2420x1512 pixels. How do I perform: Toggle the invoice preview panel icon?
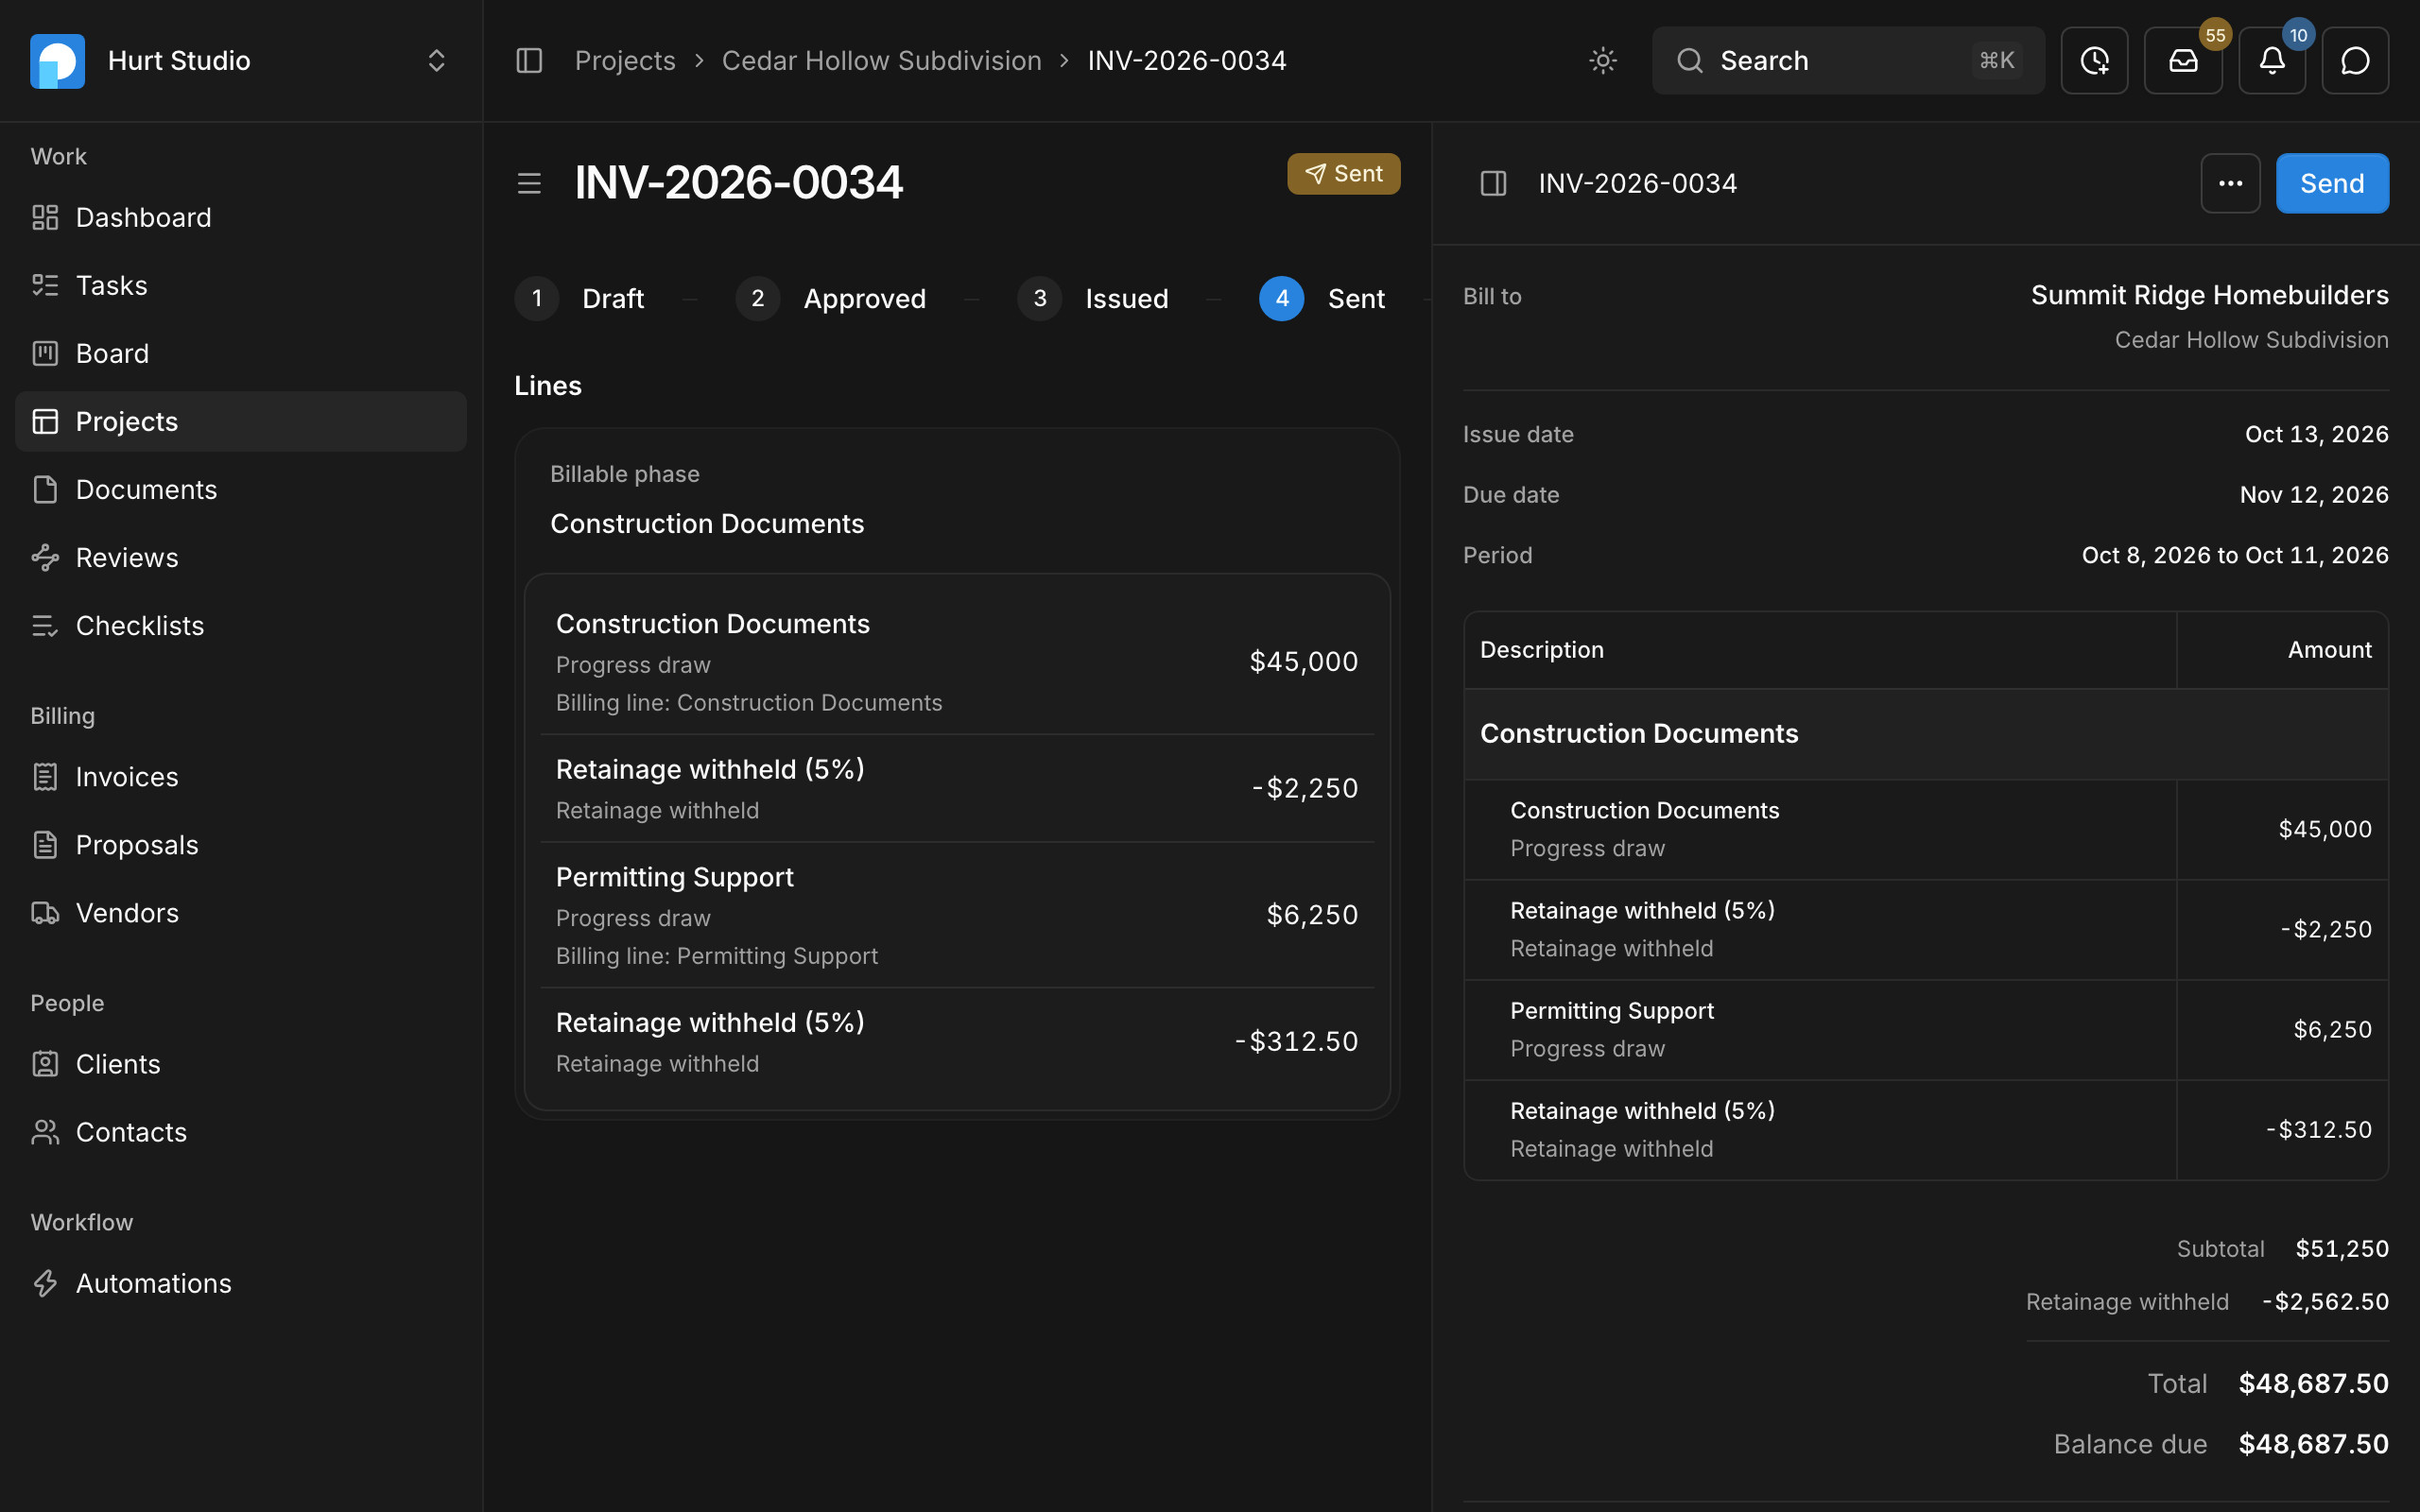(1493, 183)
